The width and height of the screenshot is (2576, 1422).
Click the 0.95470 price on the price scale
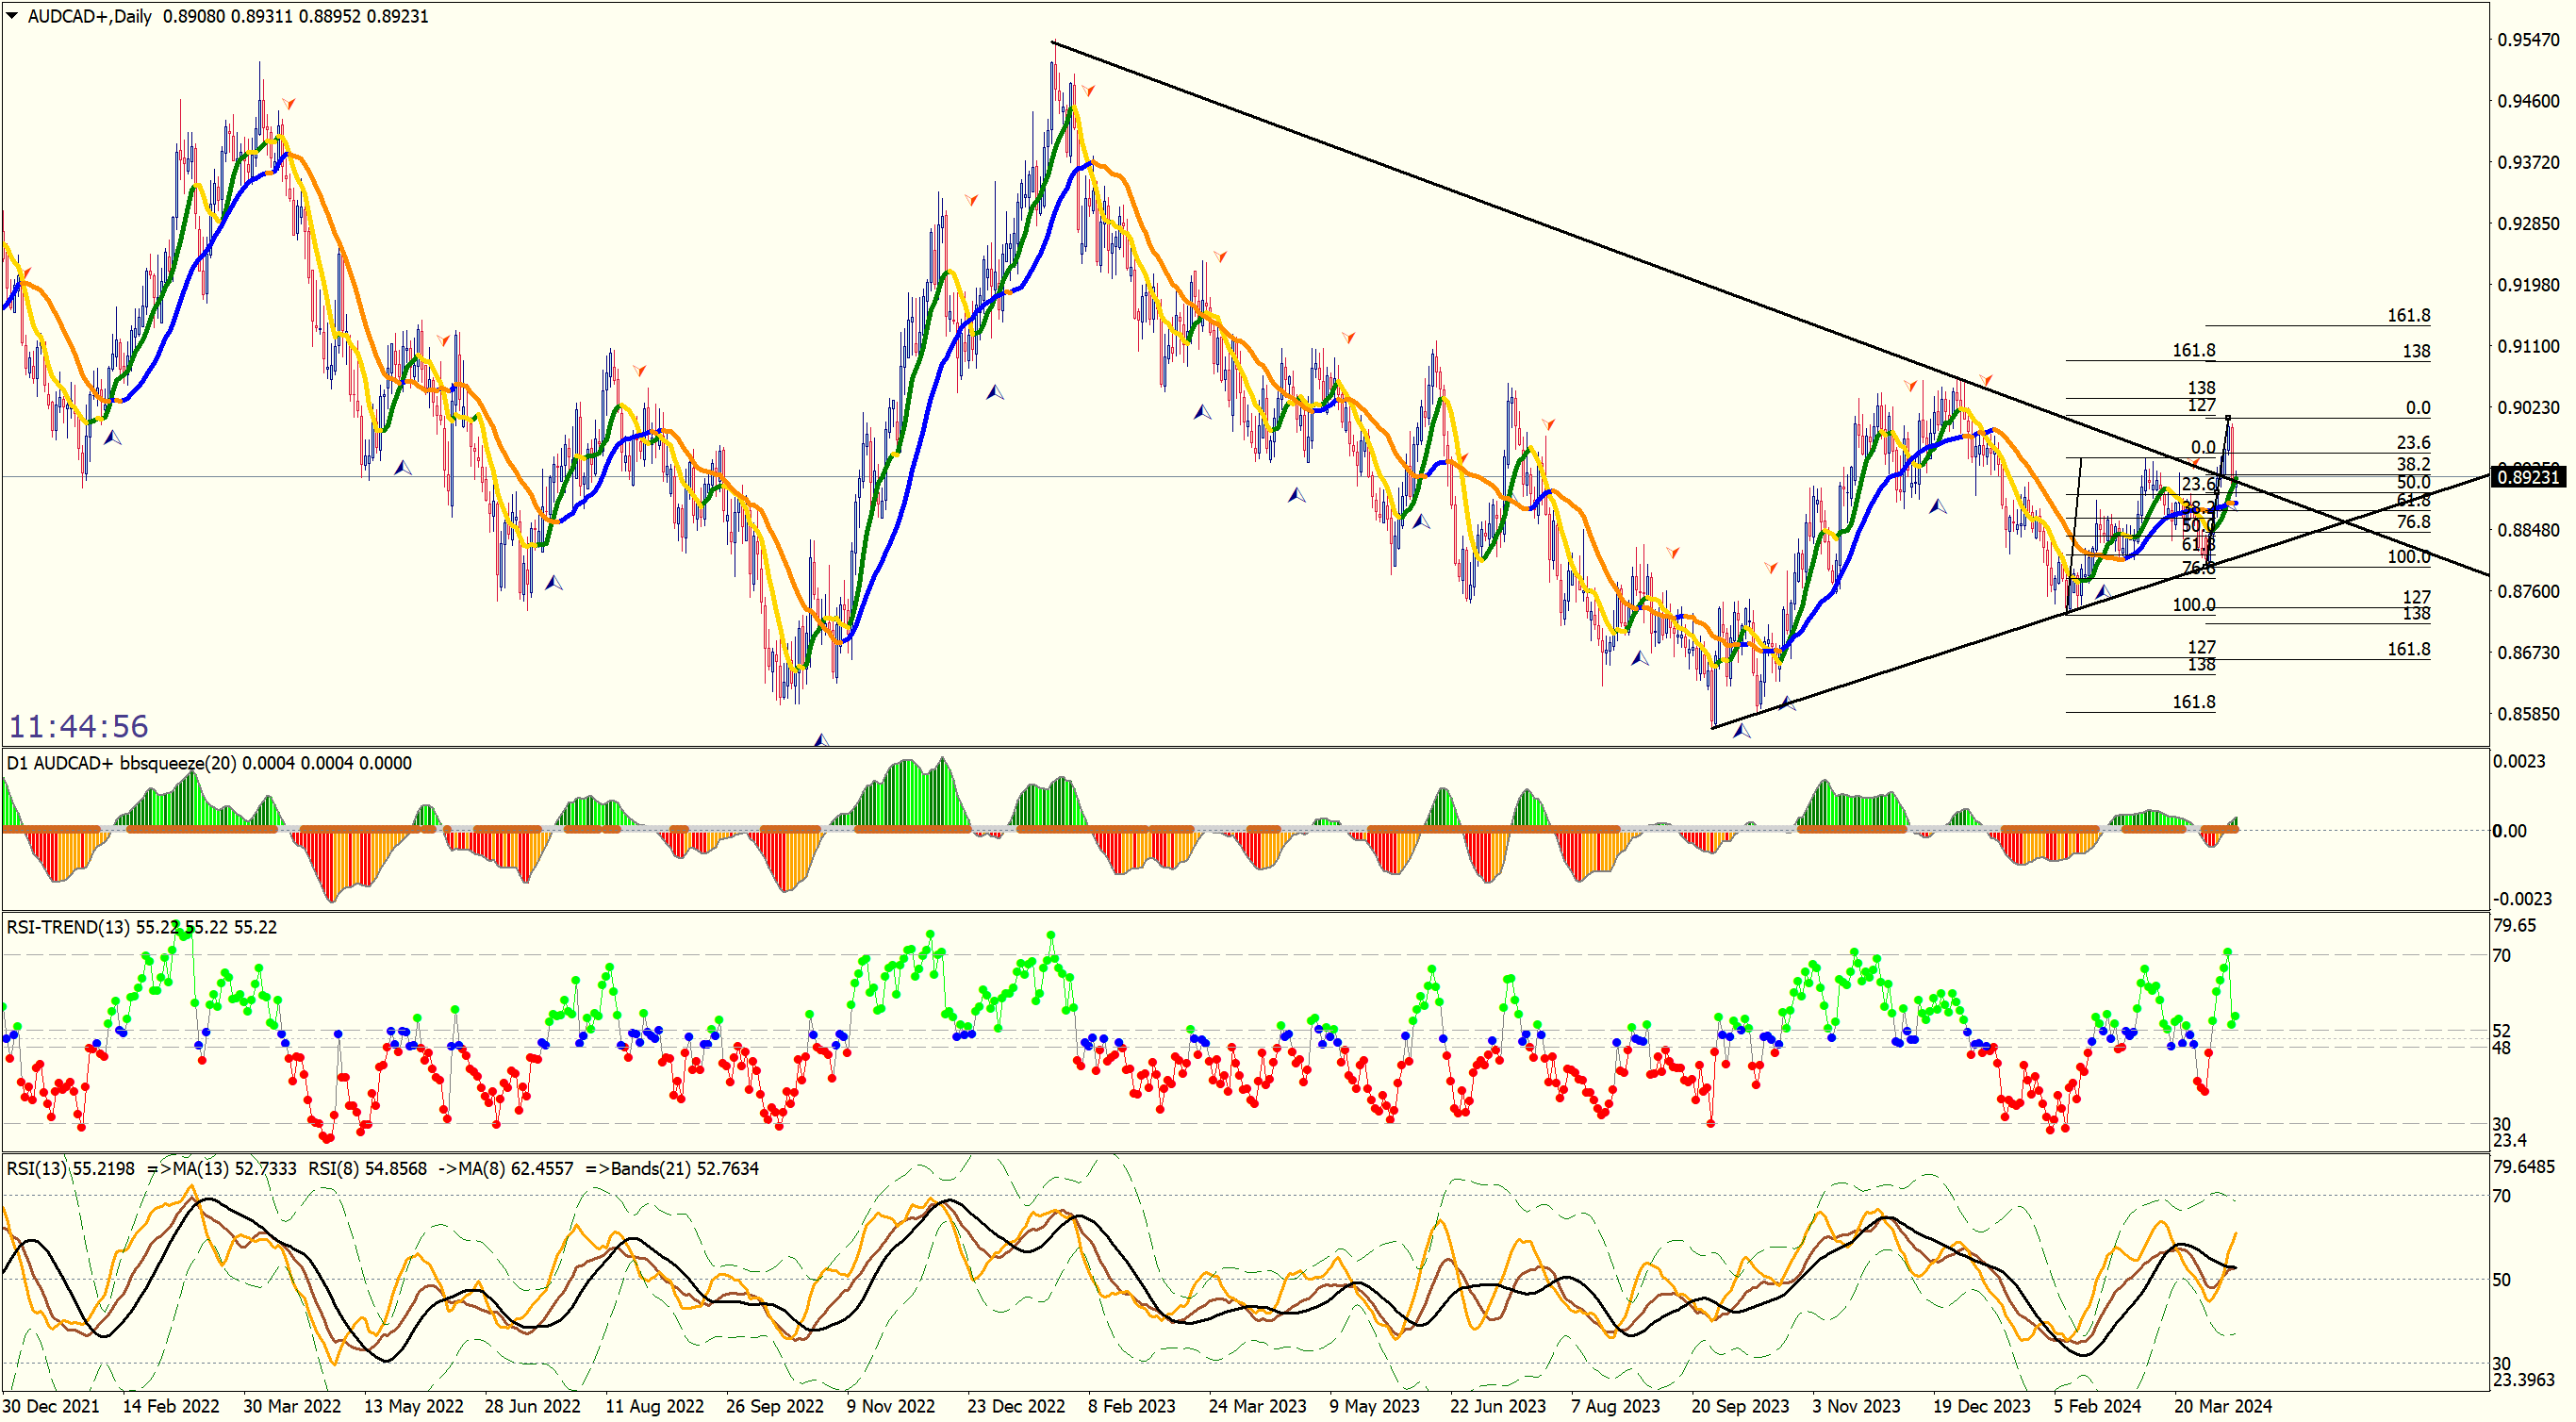[2527, 40]
